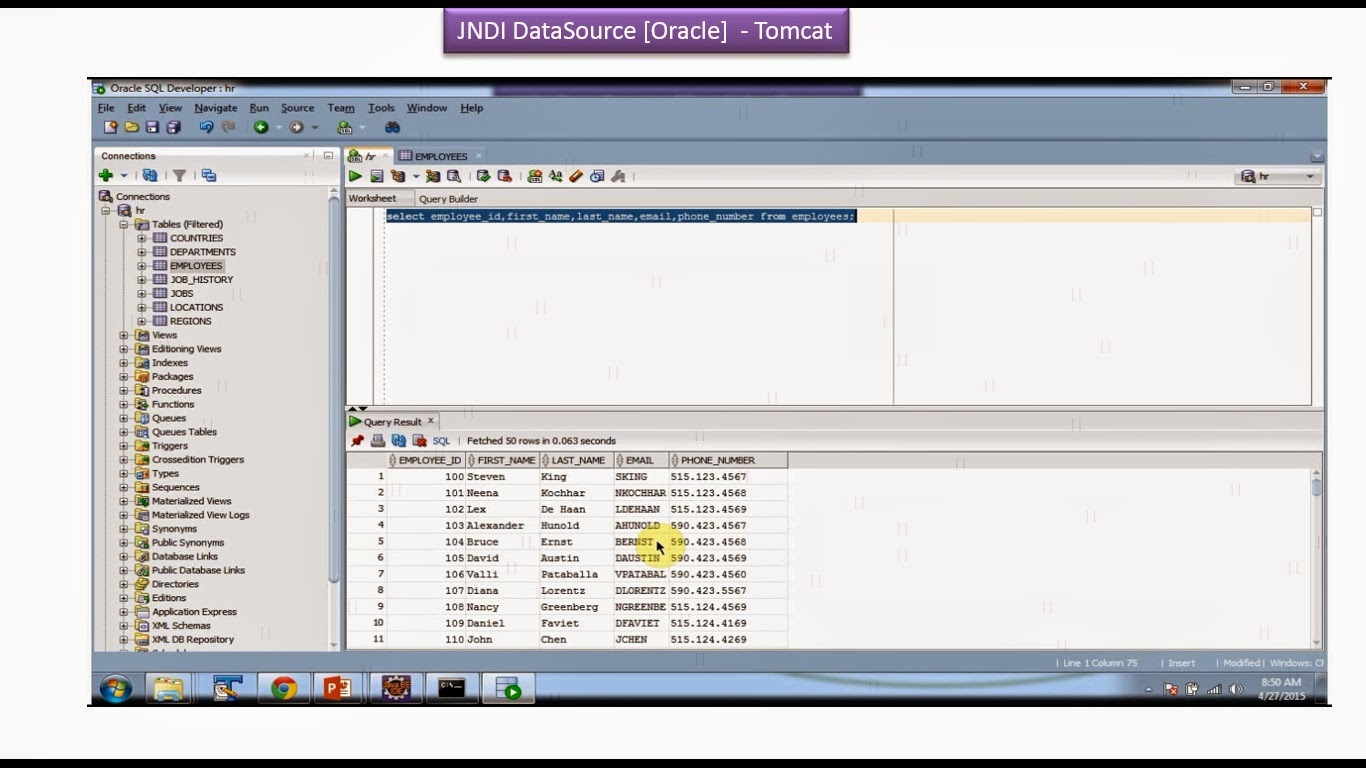This screenshot has width=1366, height=768.
Task: Click the Clear eraser icon
Action: click(x=576, y=176)
